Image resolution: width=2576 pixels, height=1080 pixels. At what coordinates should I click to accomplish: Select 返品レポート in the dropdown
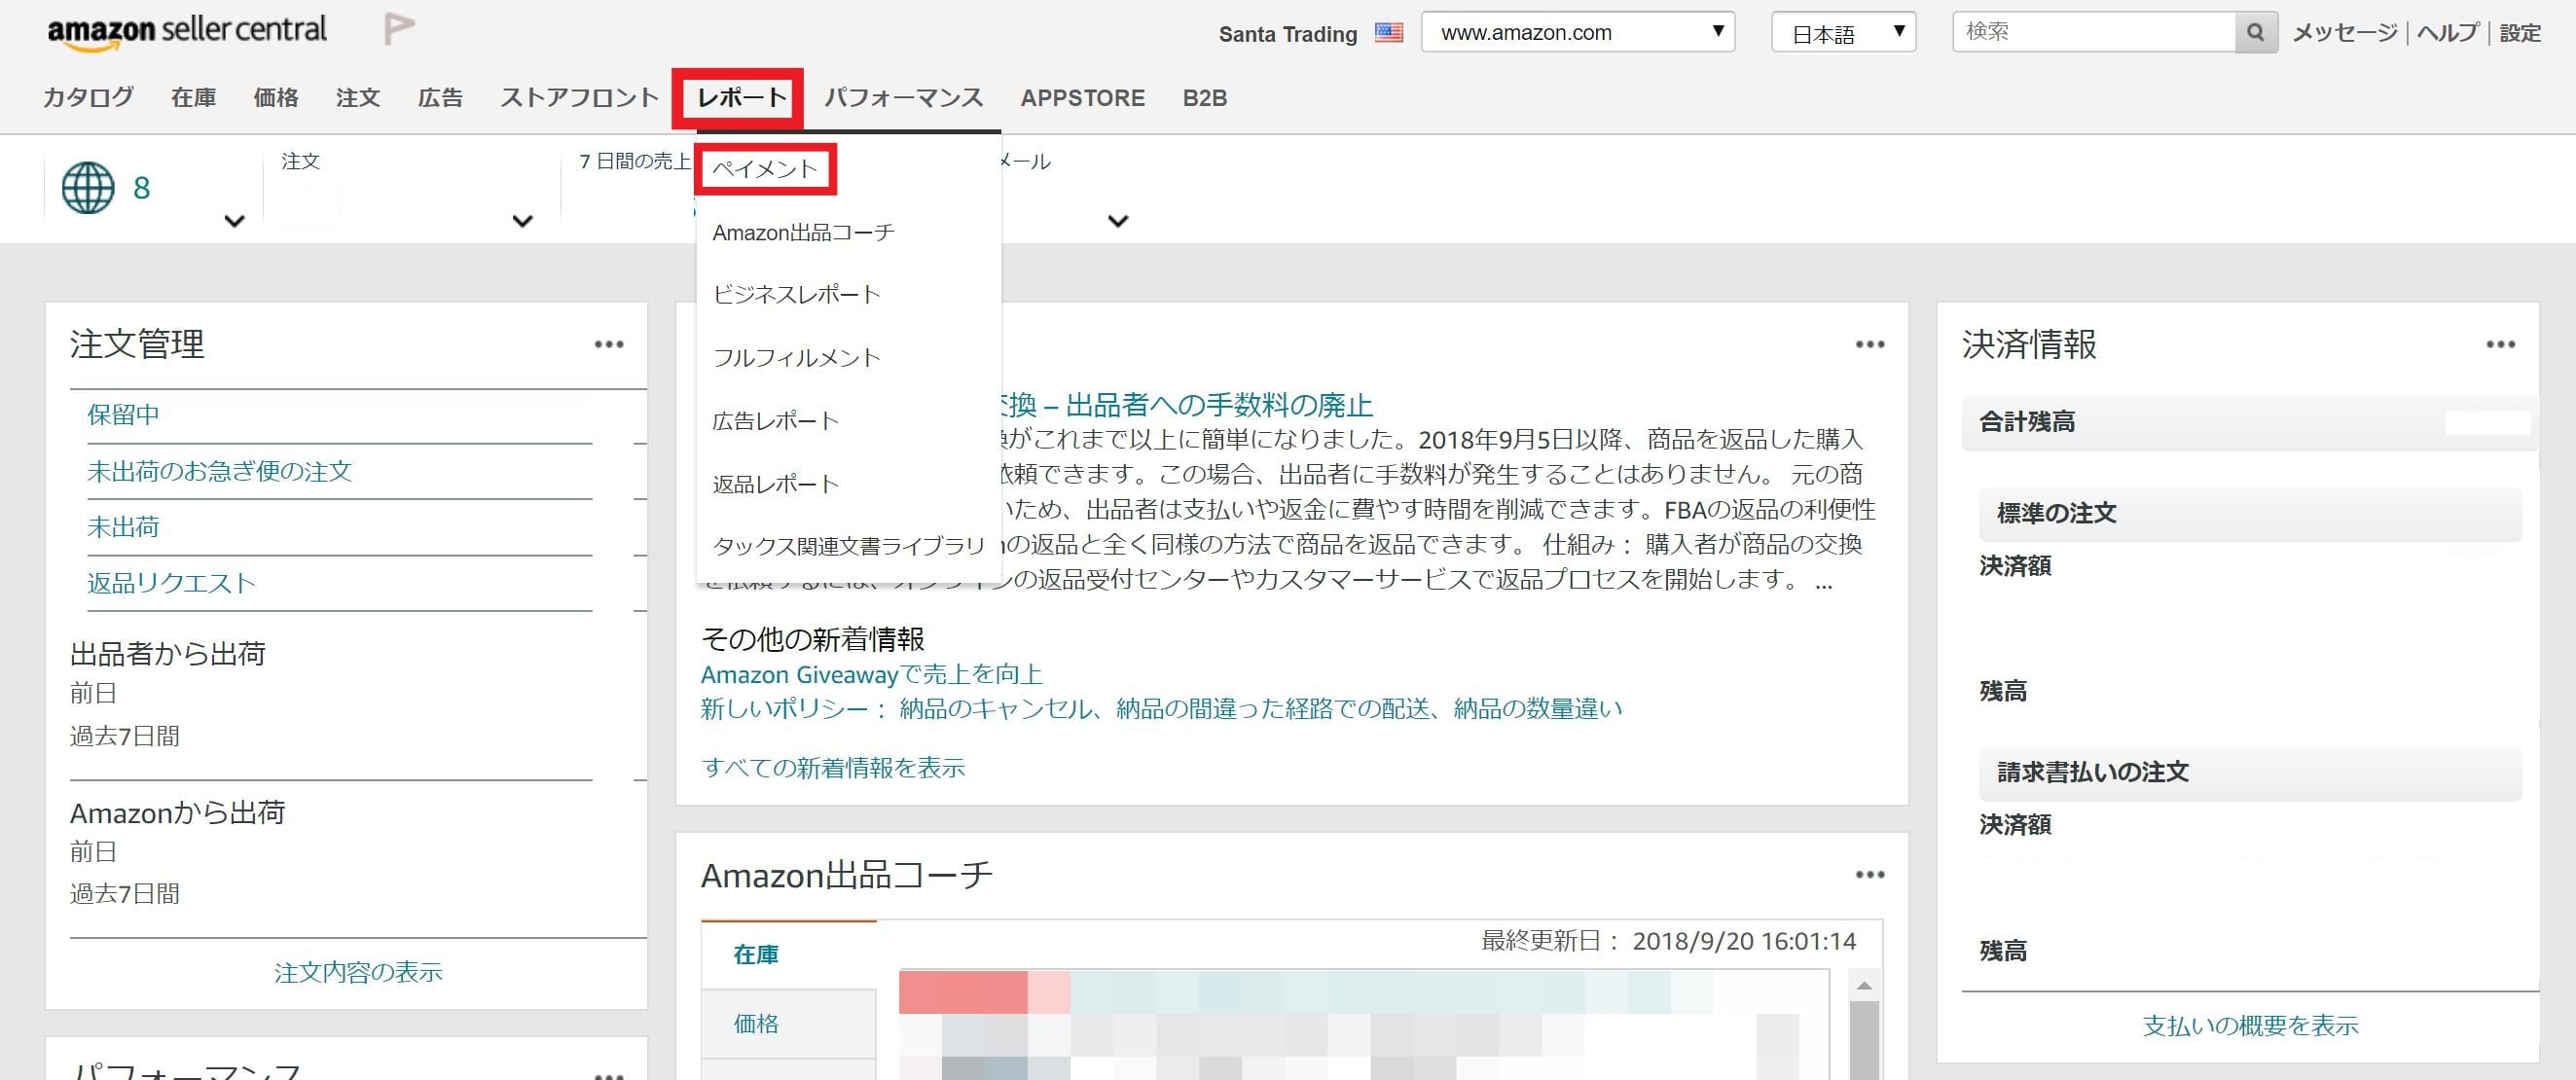pos(775,483)
